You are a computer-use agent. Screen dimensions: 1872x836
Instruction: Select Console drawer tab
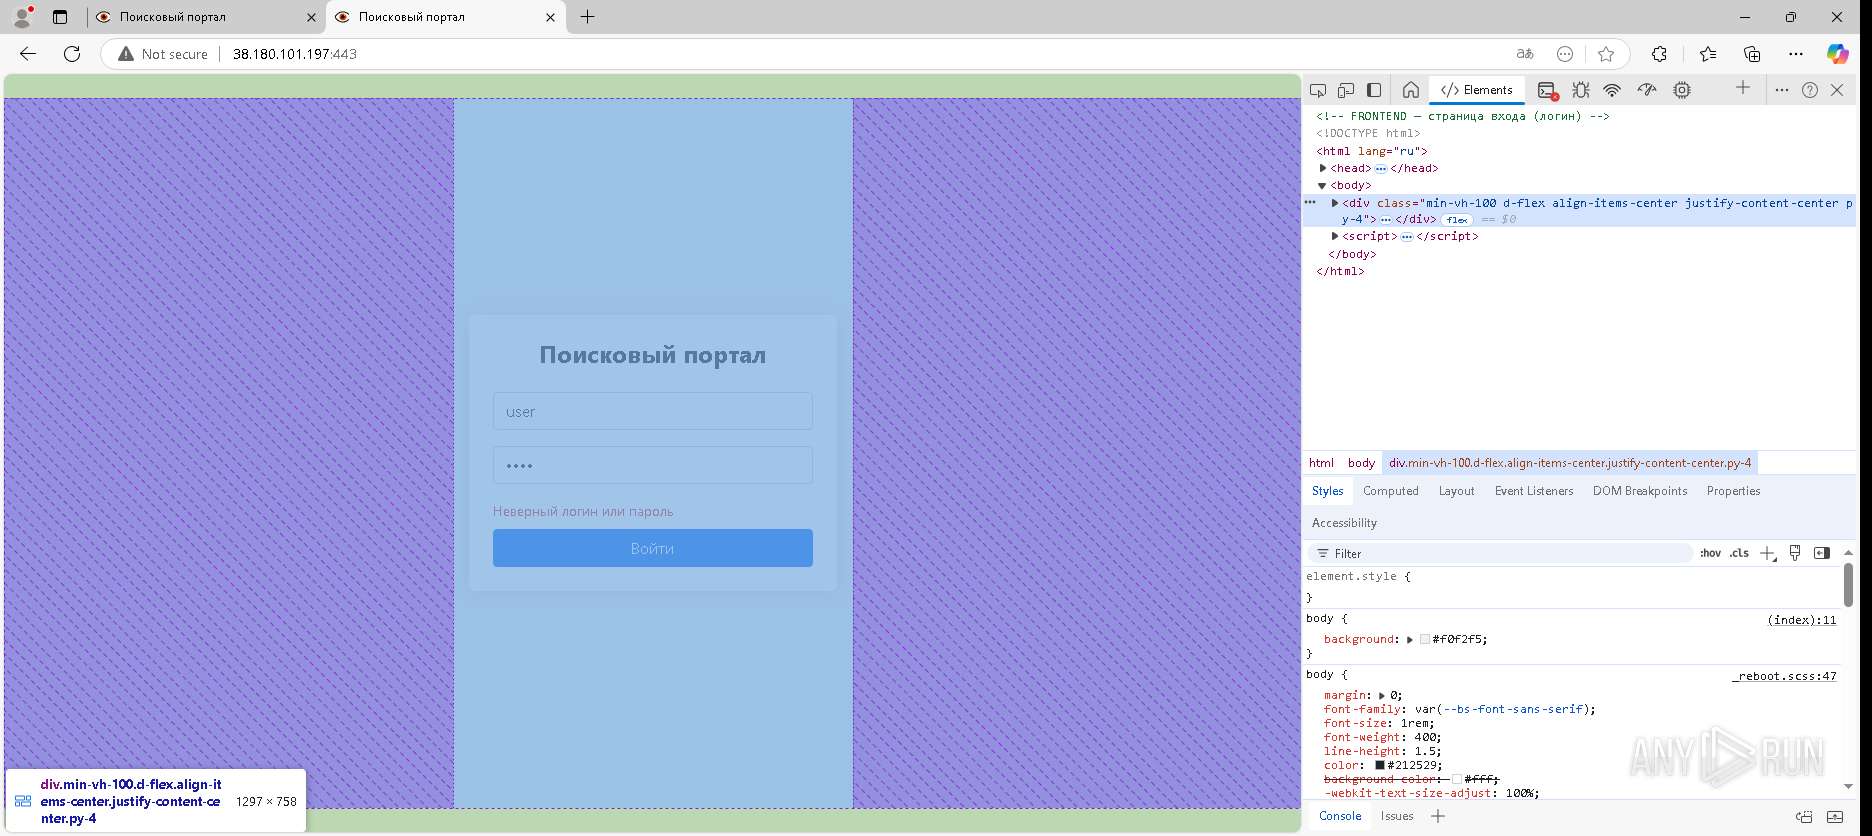click(1340, 816)
